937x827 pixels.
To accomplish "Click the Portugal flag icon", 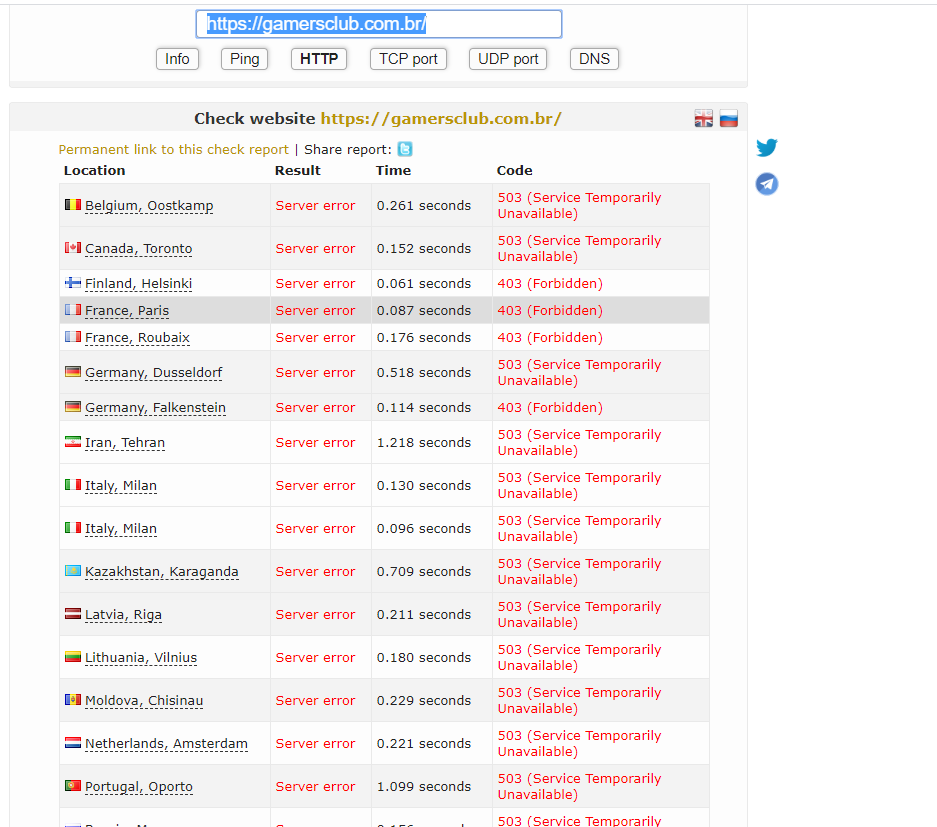I will tap(73, 786).
